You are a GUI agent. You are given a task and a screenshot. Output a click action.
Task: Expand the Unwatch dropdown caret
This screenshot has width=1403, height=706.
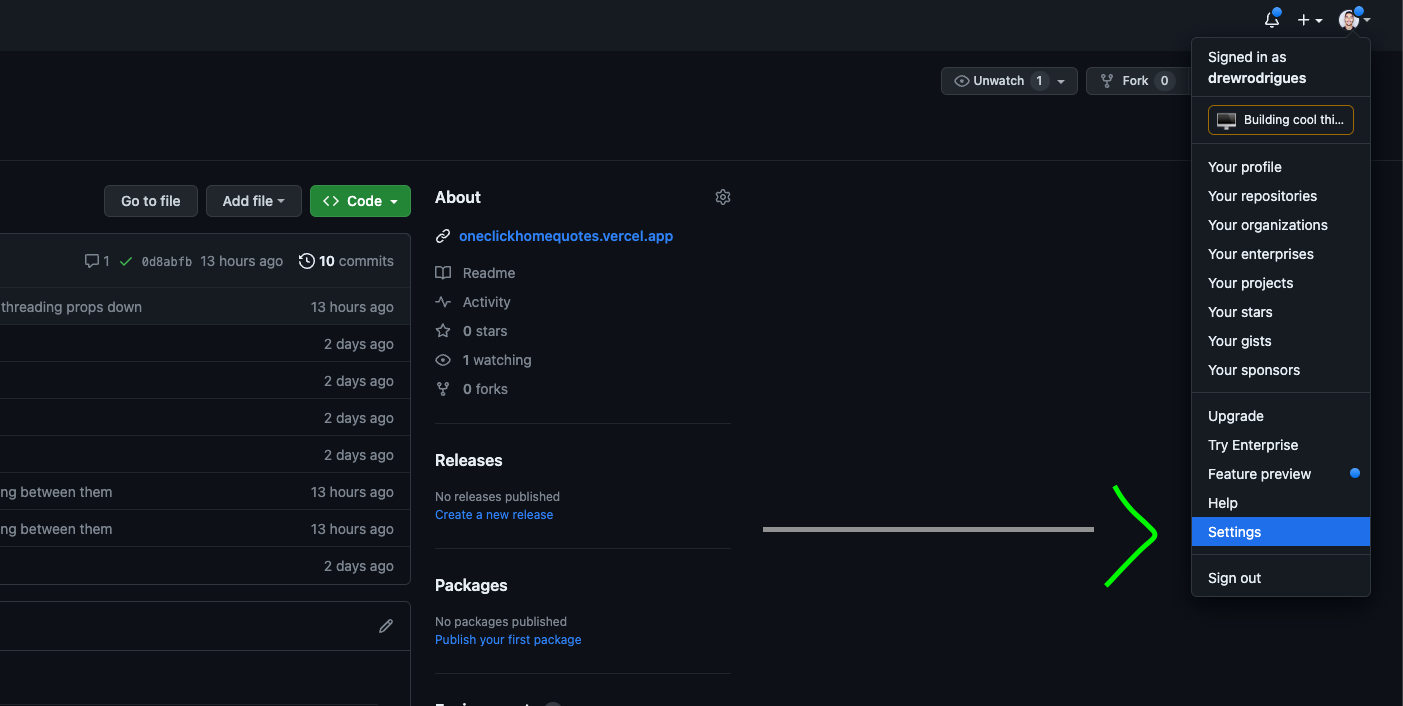pyautogui.click(x=1061, y=81)
